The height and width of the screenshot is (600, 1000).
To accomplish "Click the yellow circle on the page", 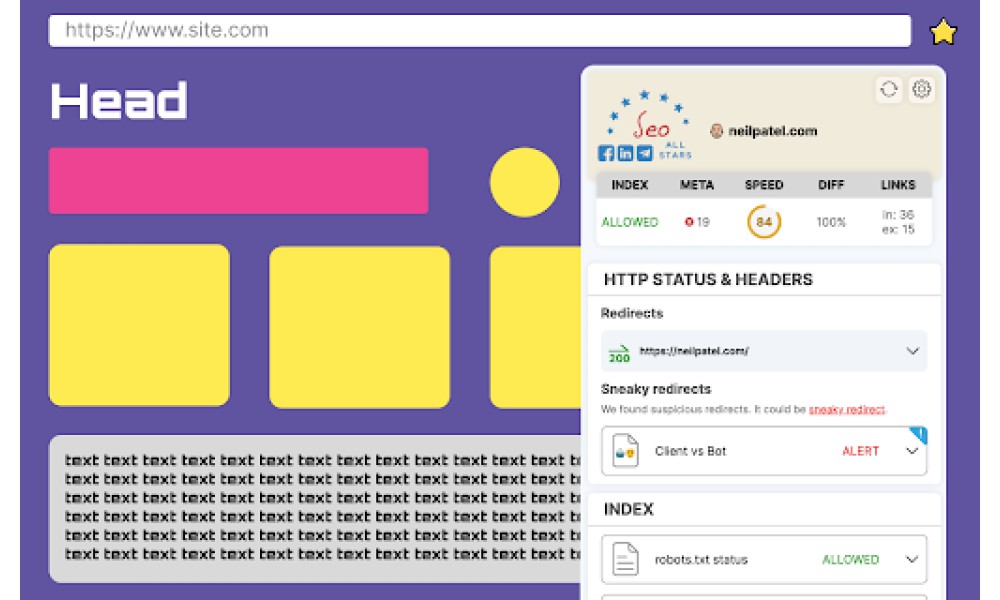I will pyautogui.click(x=524, y=182).
